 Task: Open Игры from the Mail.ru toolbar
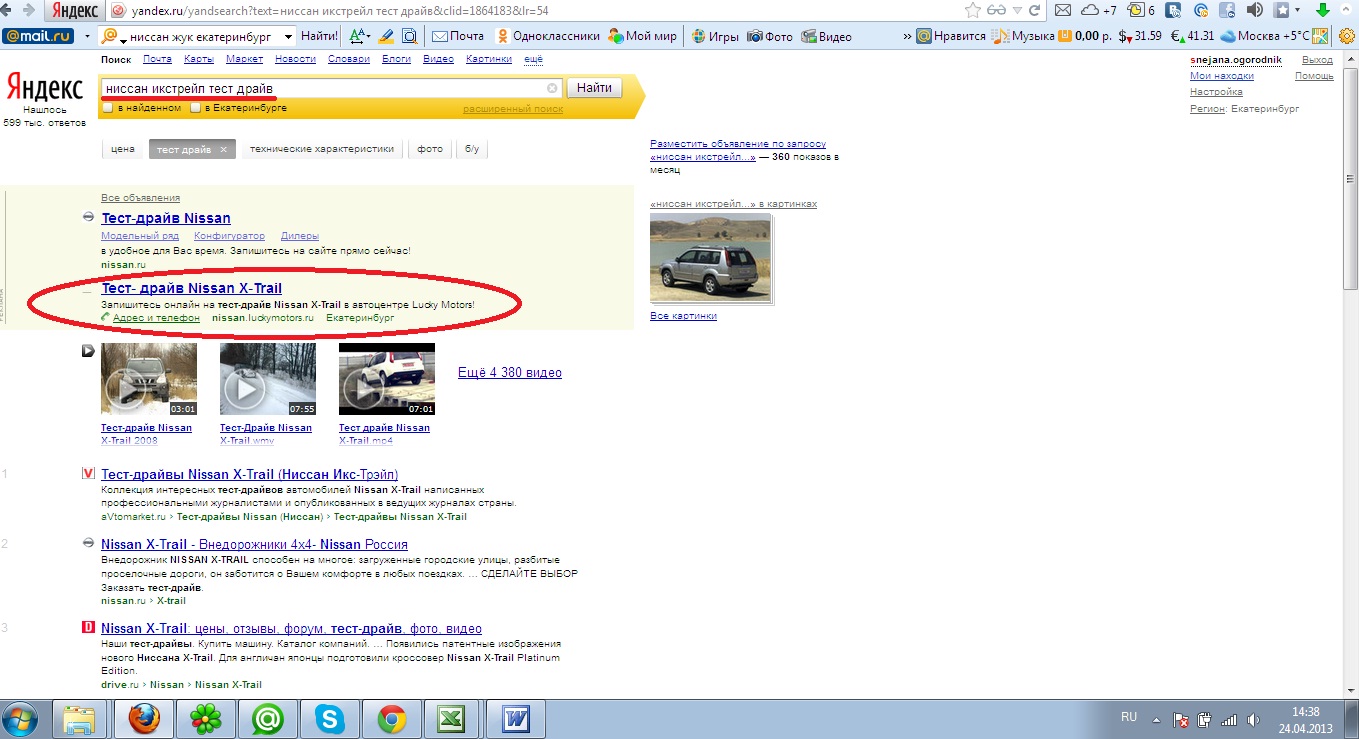714,36
